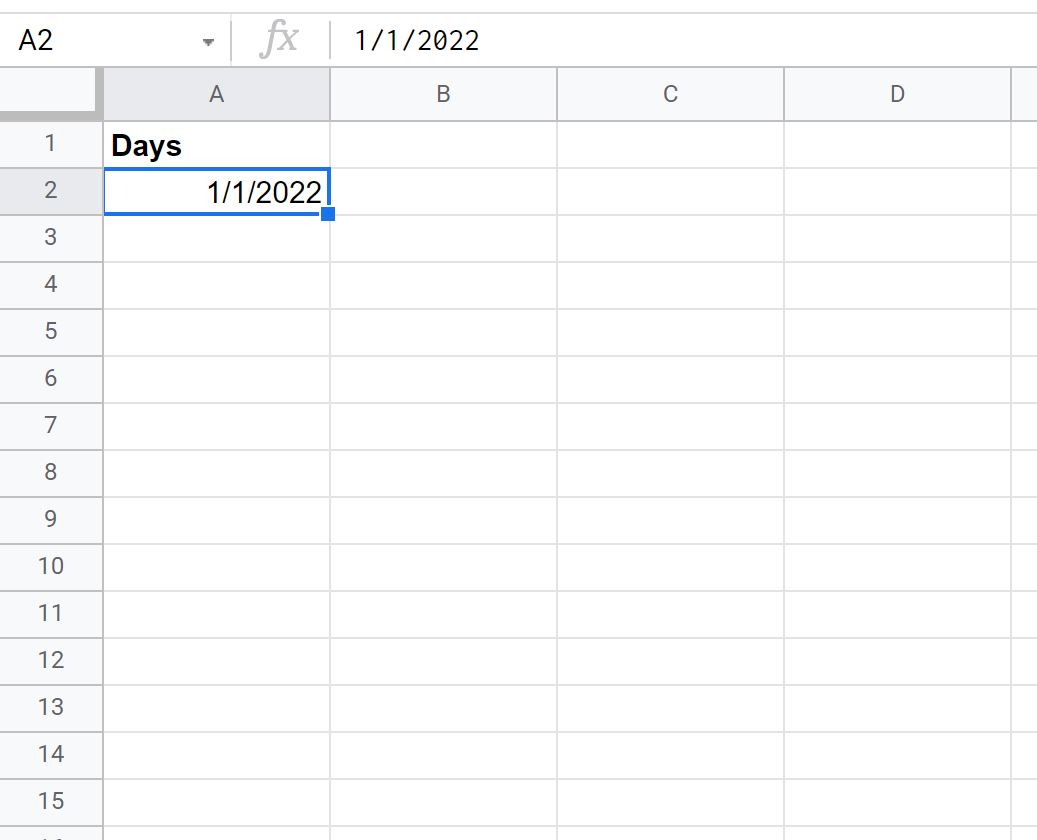
Task: Click the Days header cell A1
Action: point(217,144)
